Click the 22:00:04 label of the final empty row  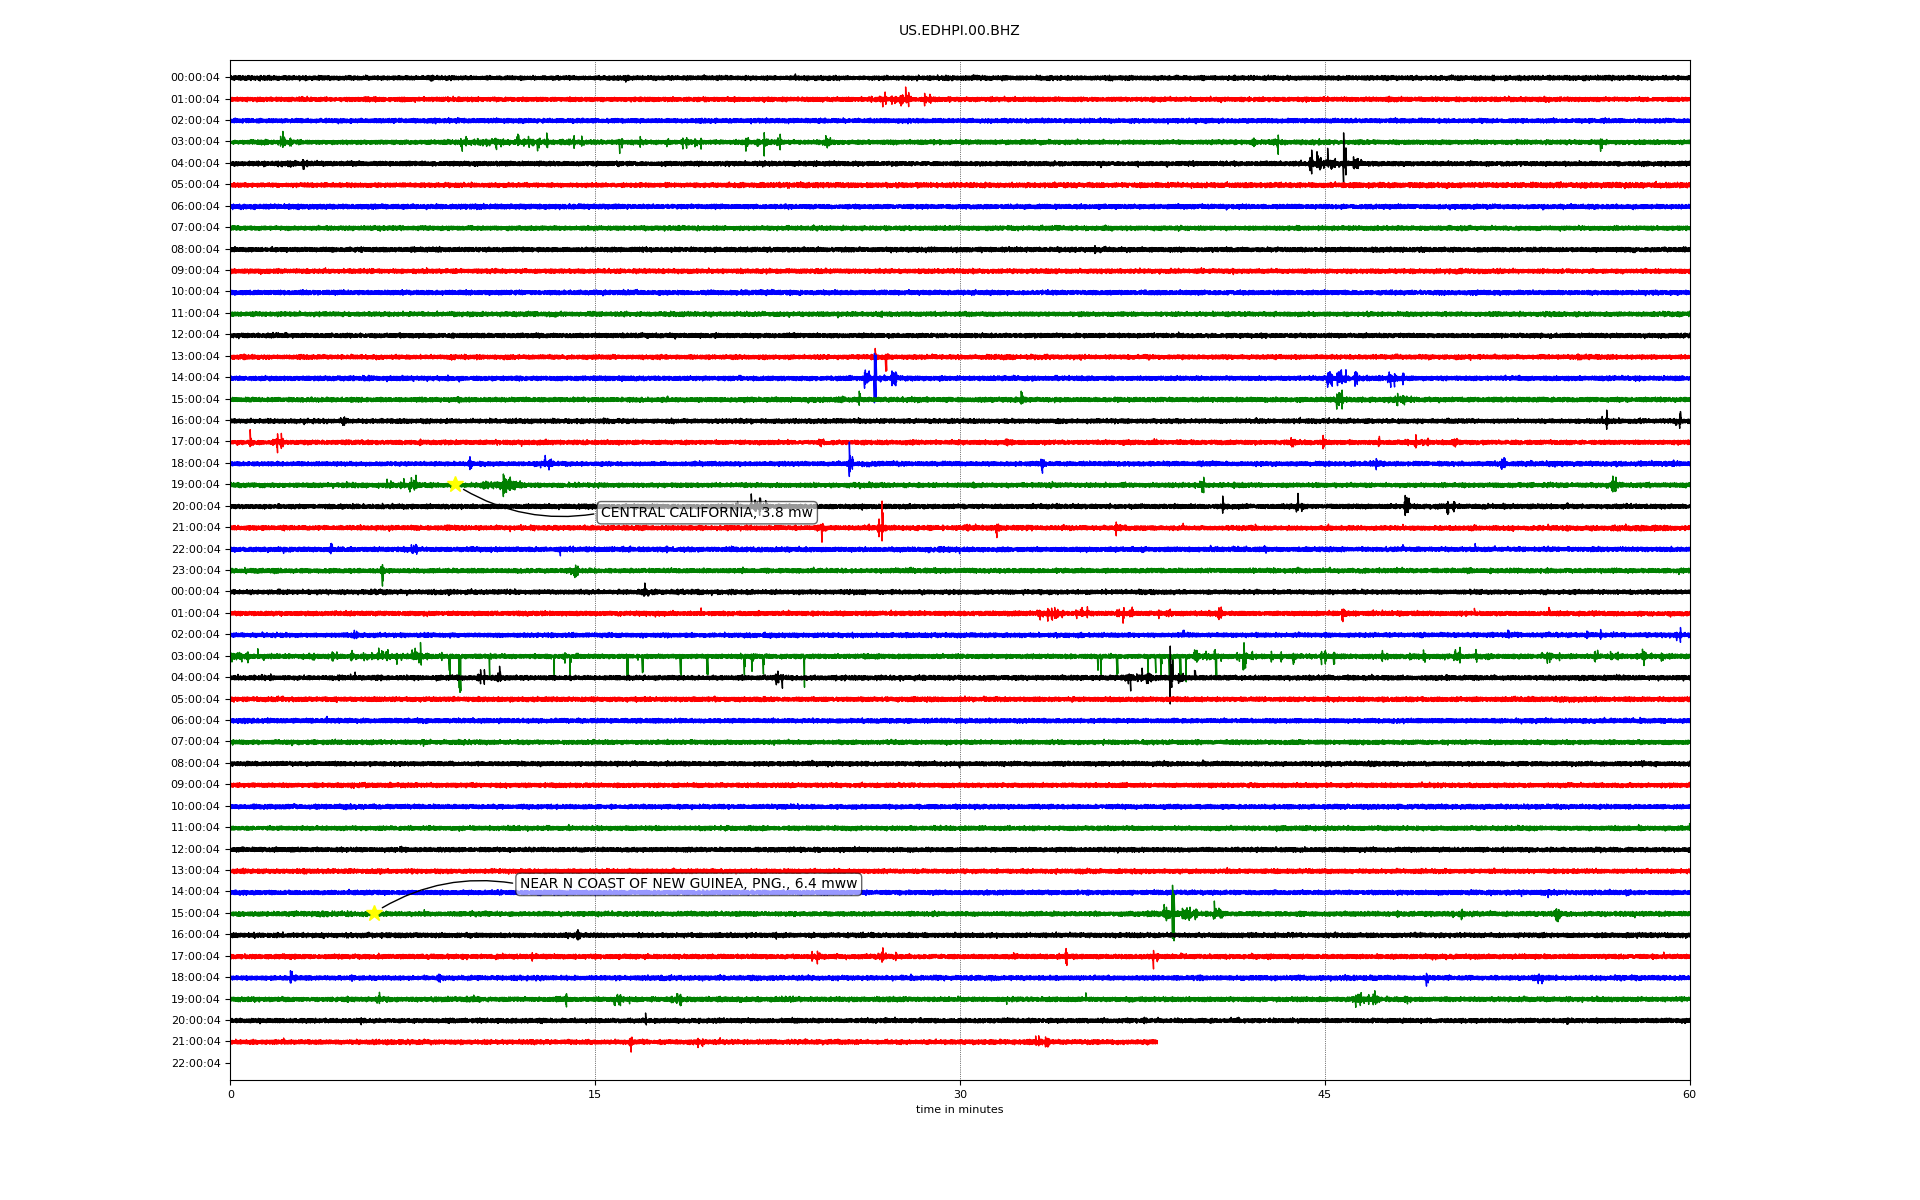(195, 1064)
